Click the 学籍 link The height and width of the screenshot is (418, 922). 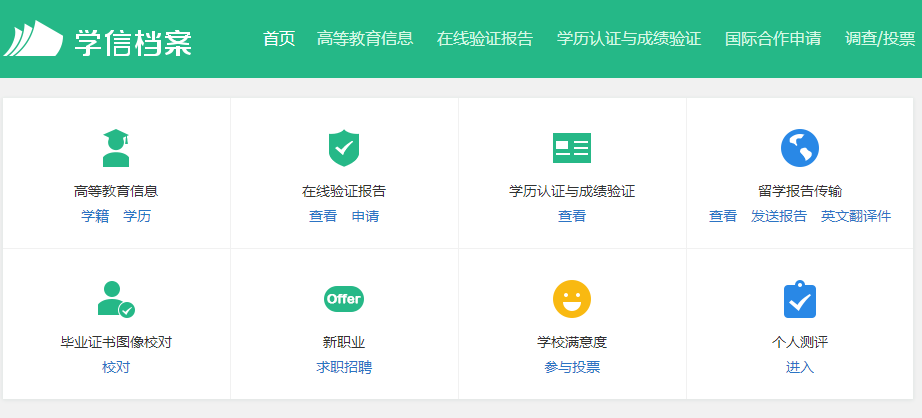[95, 216]
